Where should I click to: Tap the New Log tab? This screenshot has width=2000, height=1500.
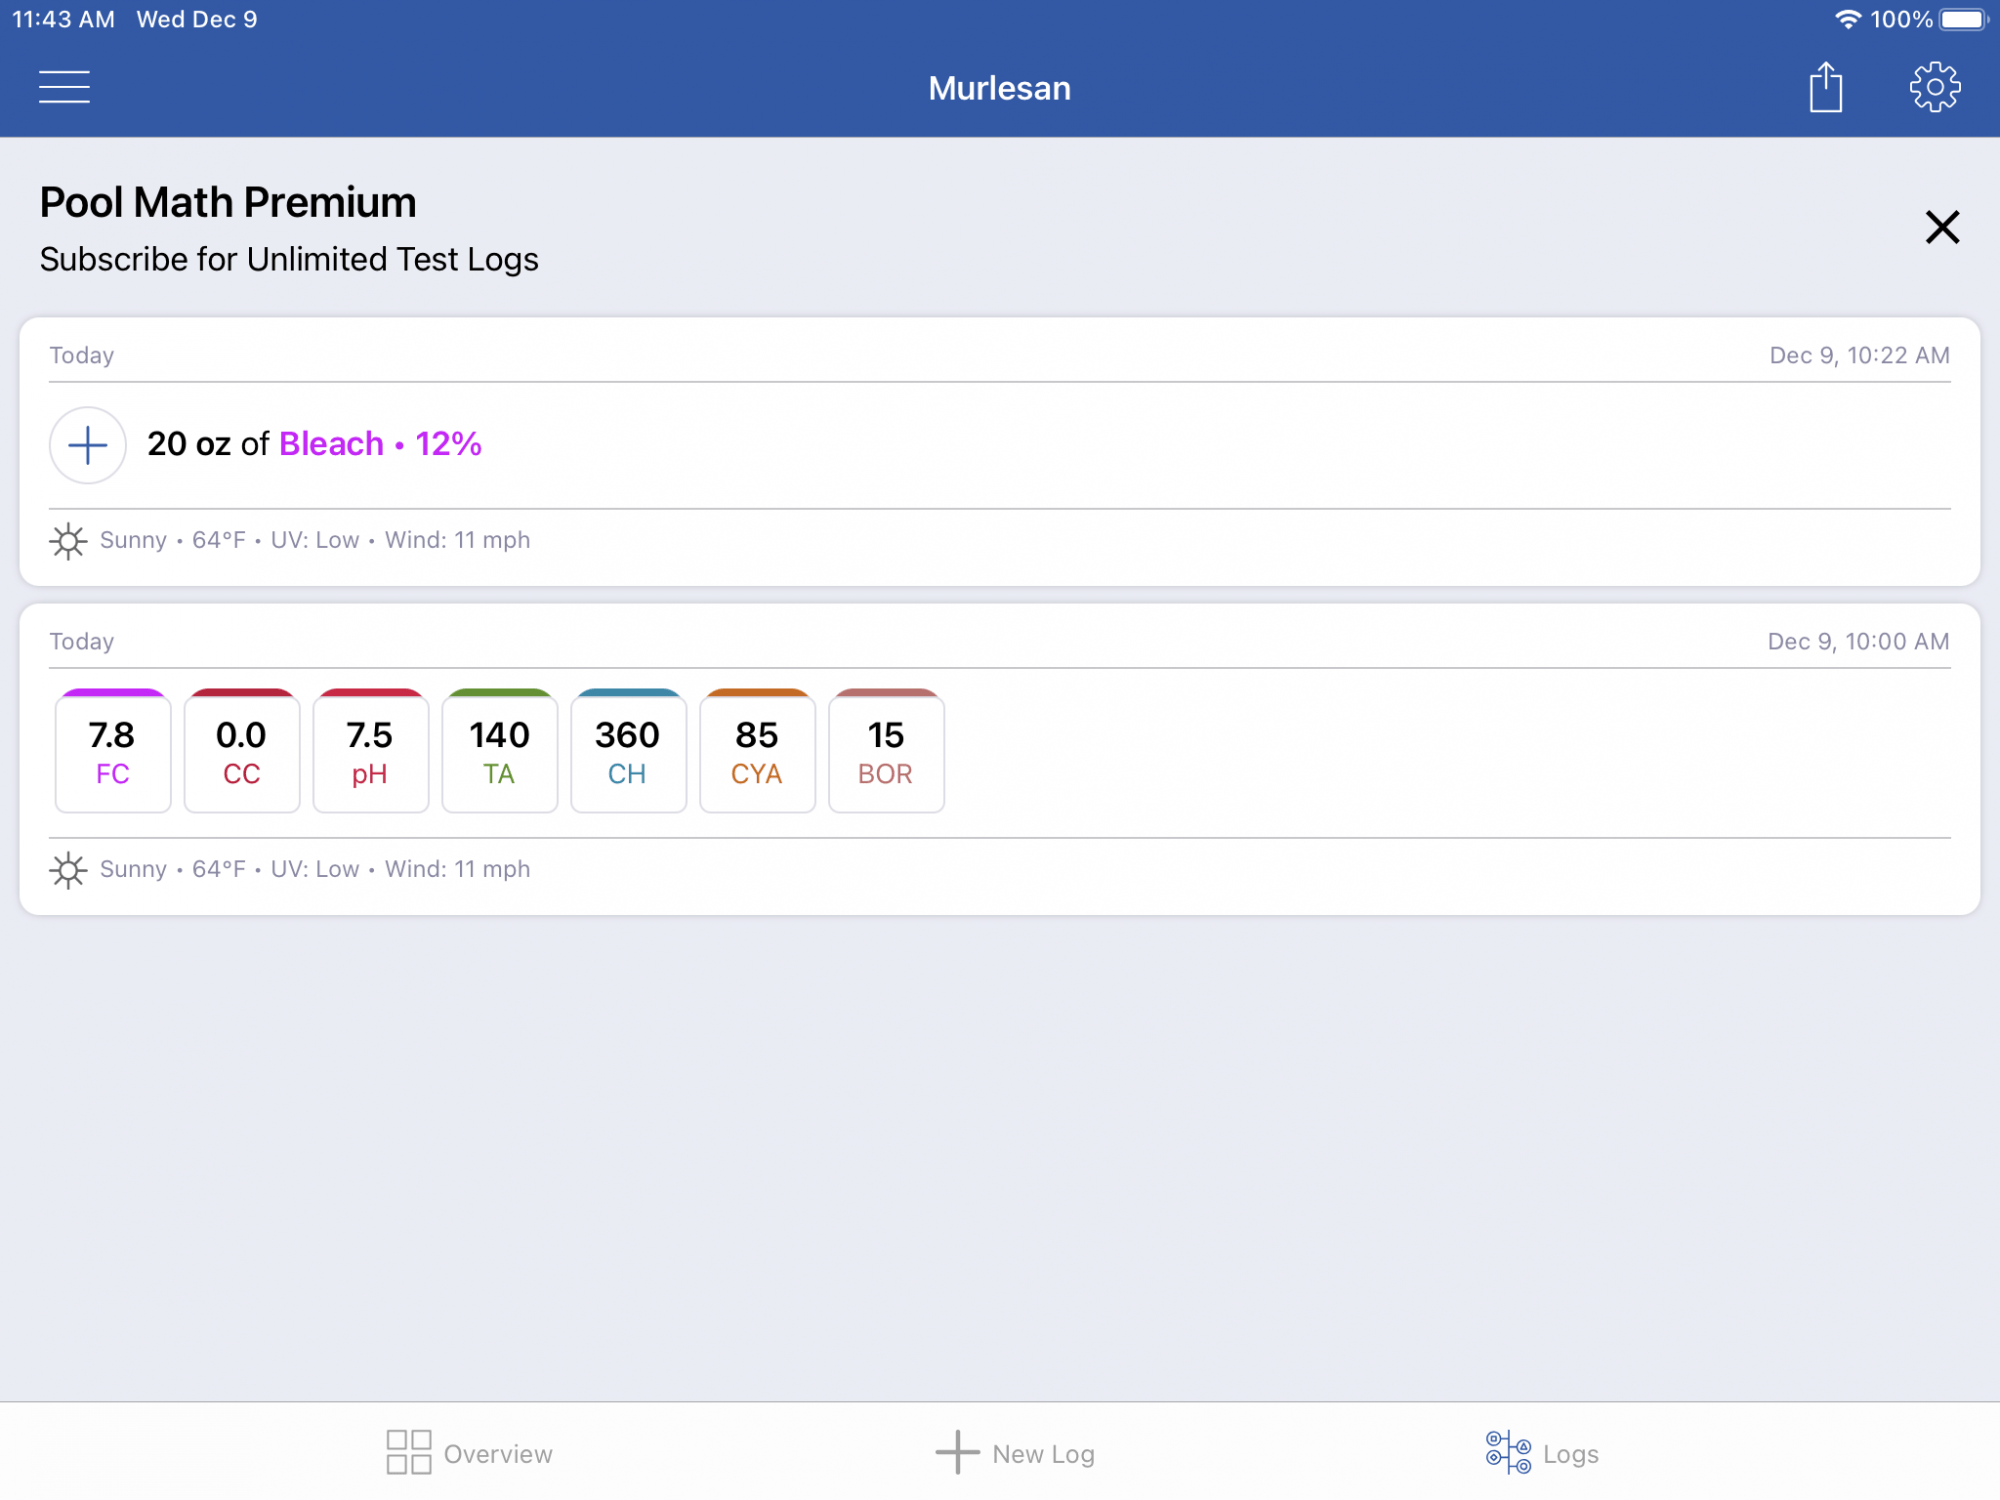pyautogui.click(x=1015, y=1453)
